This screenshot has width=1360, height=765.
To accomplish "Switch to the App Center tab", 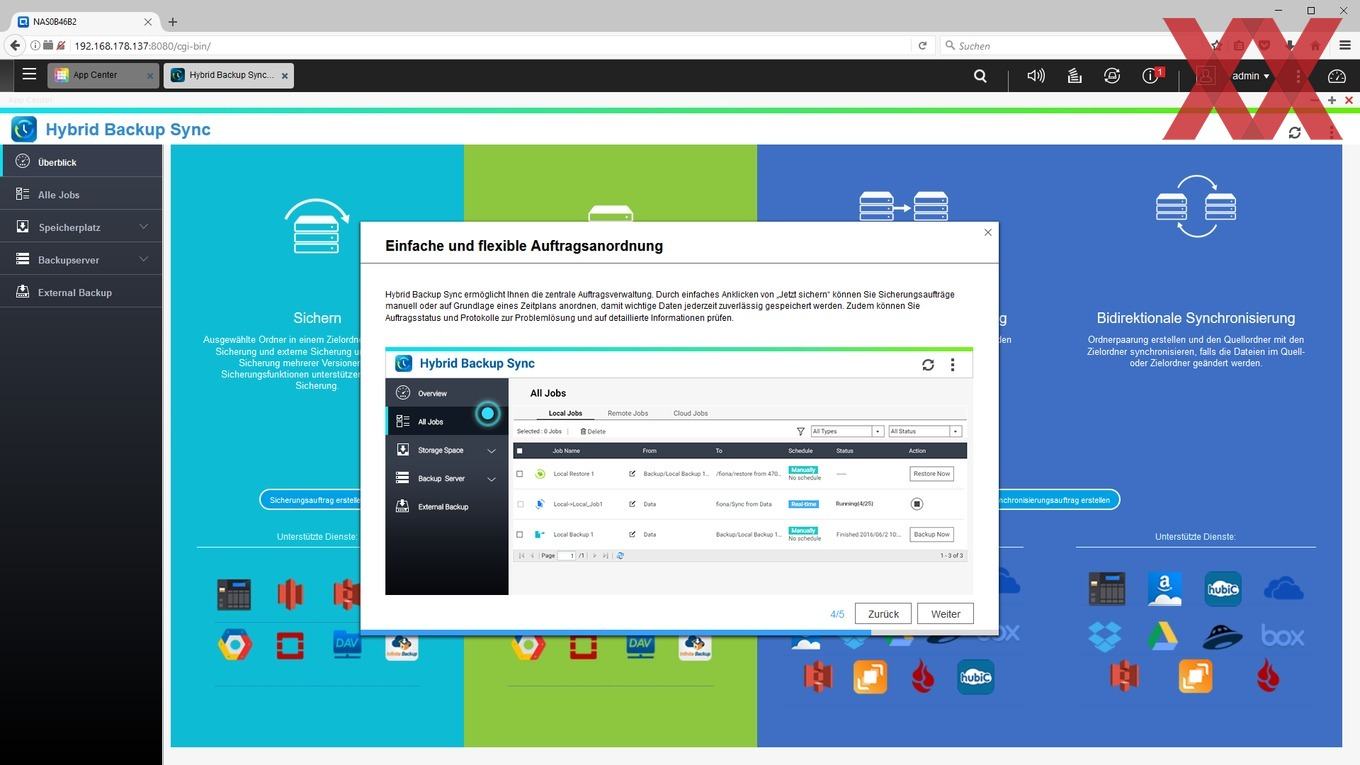I will pos(103,75).
